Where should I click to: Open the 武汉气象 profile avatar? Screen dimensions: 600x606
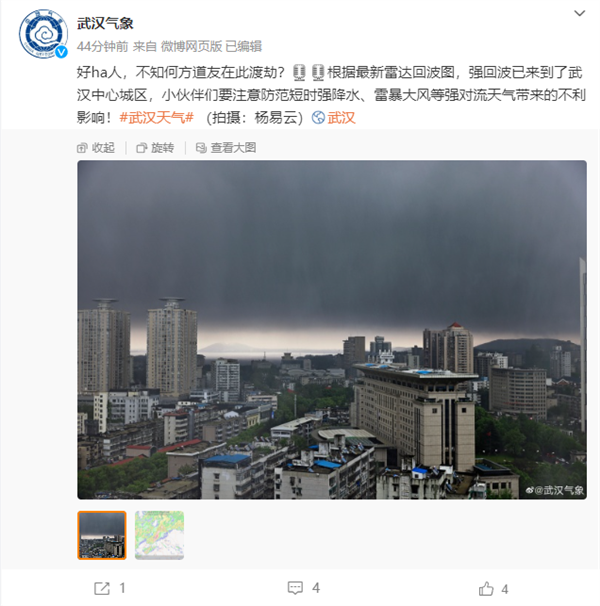[x=43, y=34]
